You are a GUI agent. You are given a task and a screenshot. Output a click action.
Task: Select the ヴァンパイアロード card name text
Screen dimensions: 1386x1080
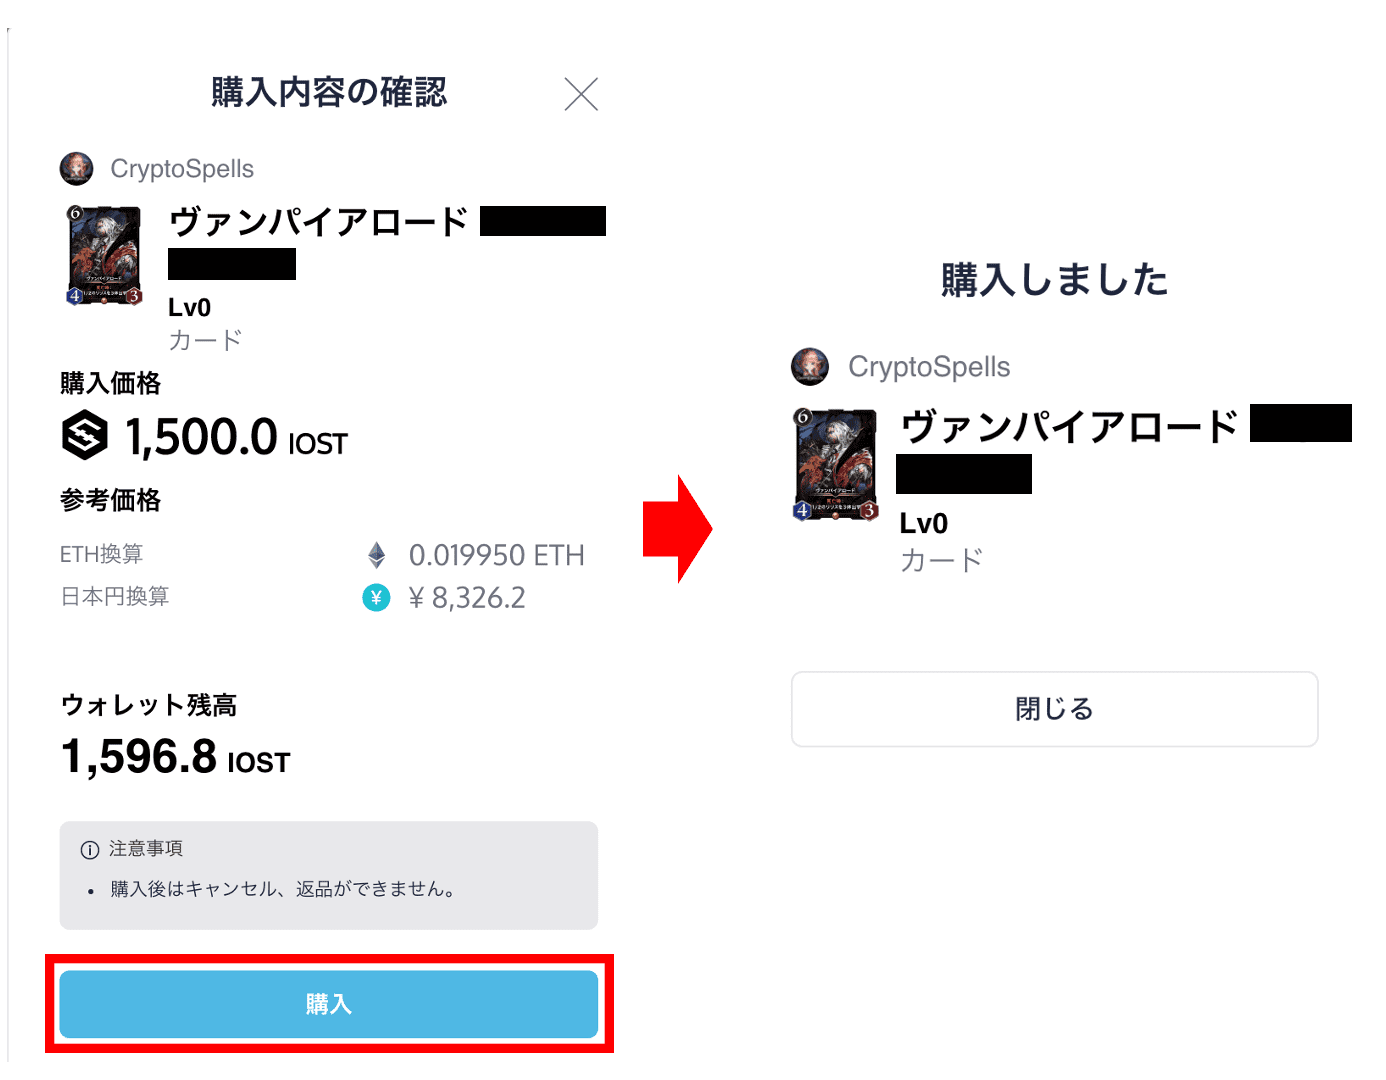click(318, 221)
